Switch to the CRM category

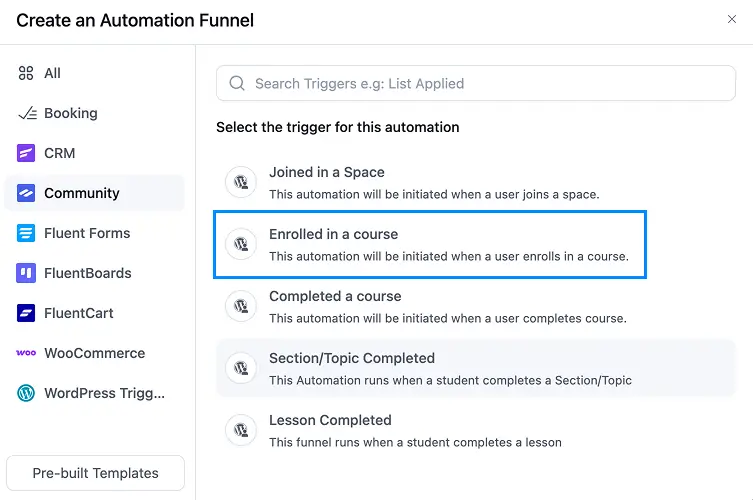click(95, 153)
